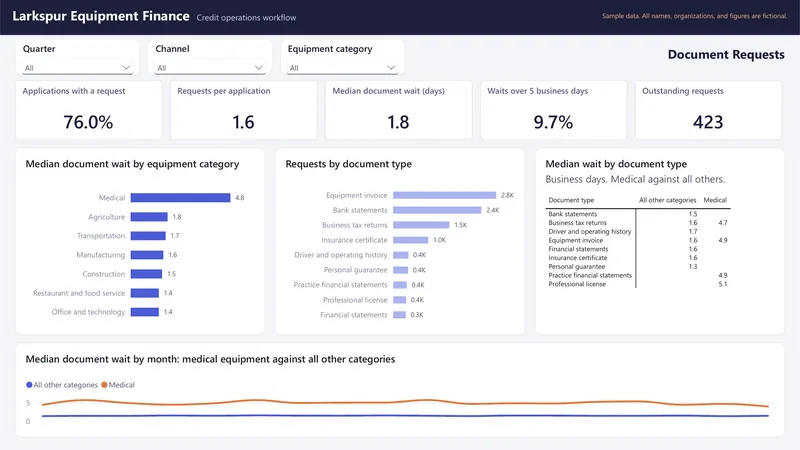Click the Bank statements table row
Screen dimensions: 800x450
click(638, 214)
